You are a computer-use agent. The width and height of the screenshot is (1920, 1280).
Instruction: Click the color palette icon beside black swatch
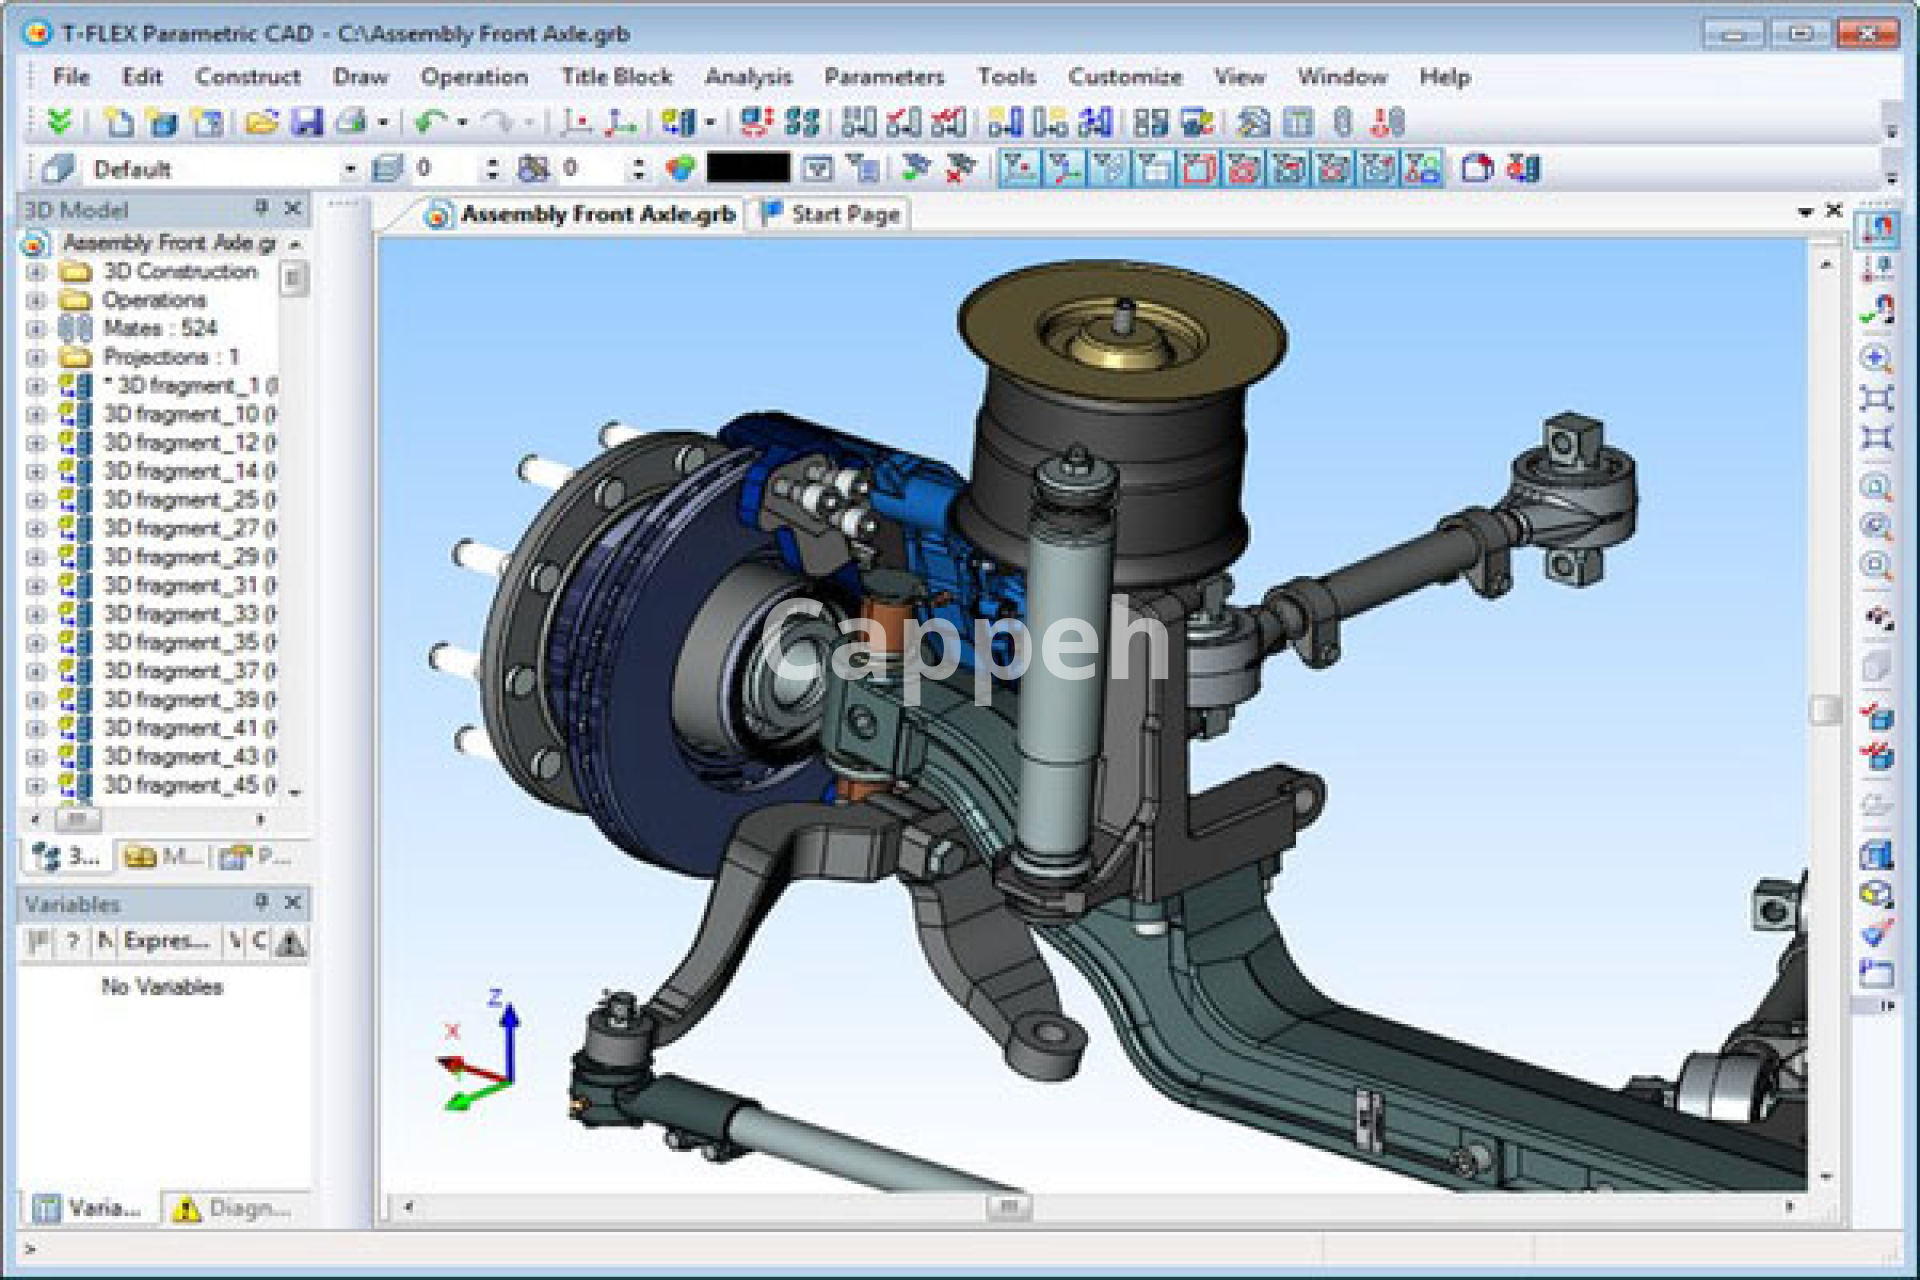[x=681, y=168]
